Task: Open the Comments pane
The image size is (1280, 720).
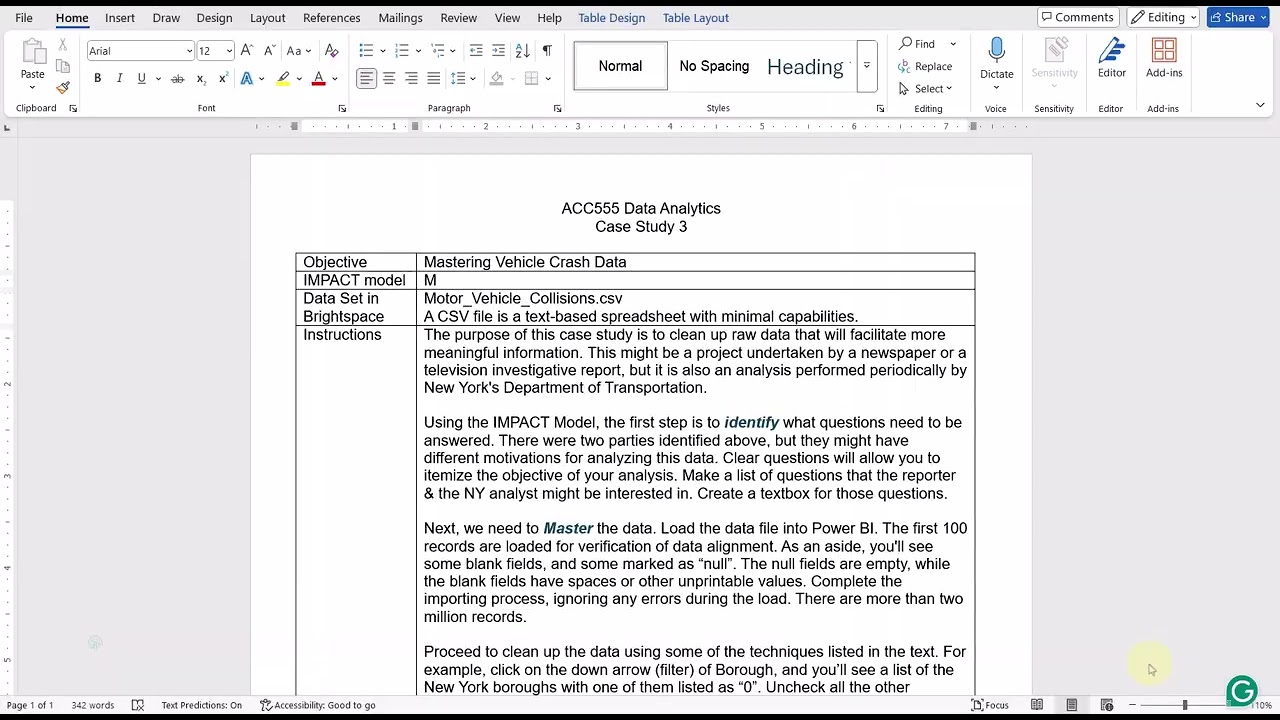Action: pos(1077,17)
